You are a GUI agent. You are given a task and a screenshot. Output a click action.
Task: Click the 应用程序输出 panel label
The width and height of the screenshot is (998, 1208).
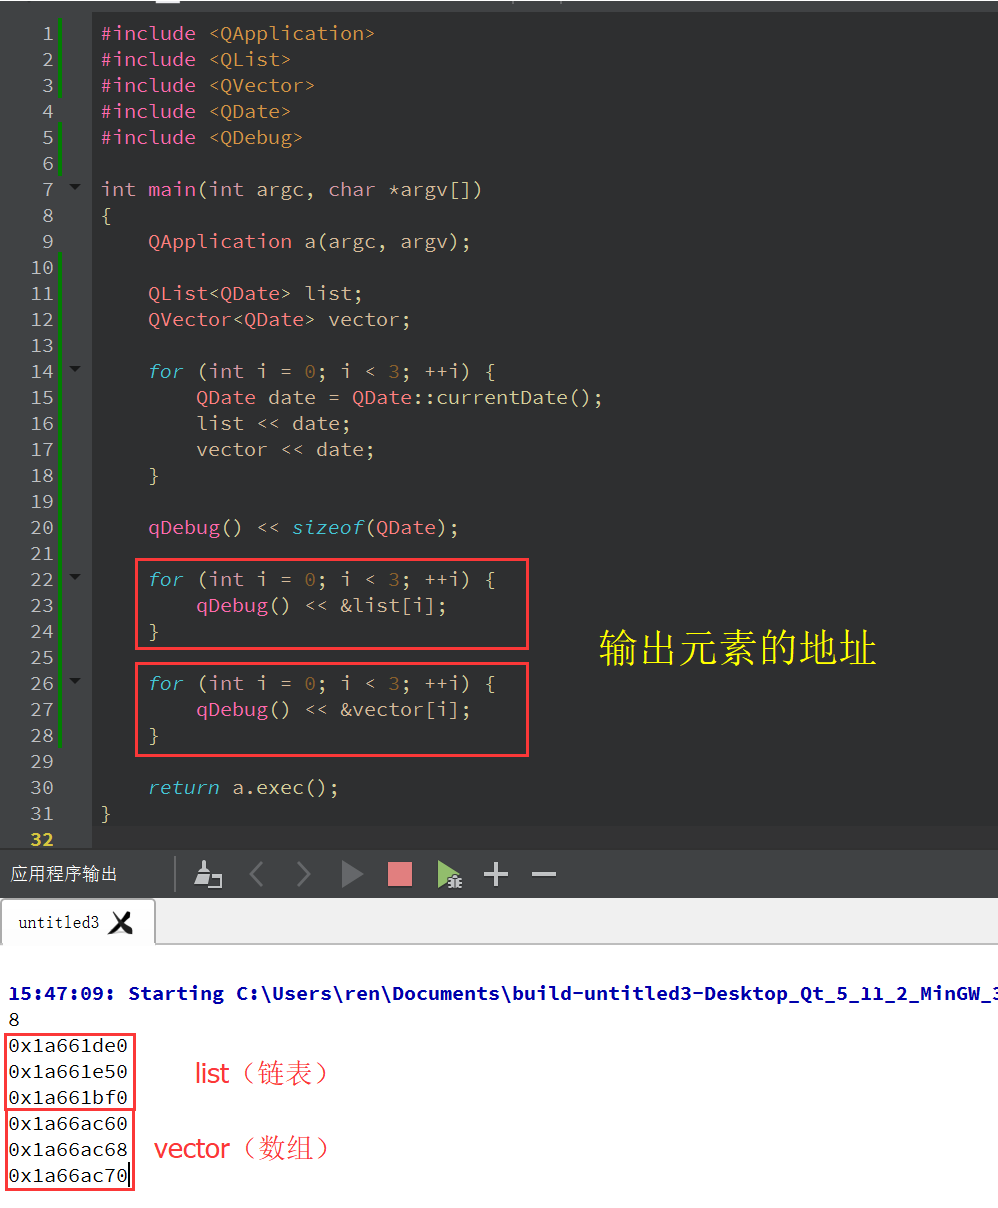[x=62, y=874]
